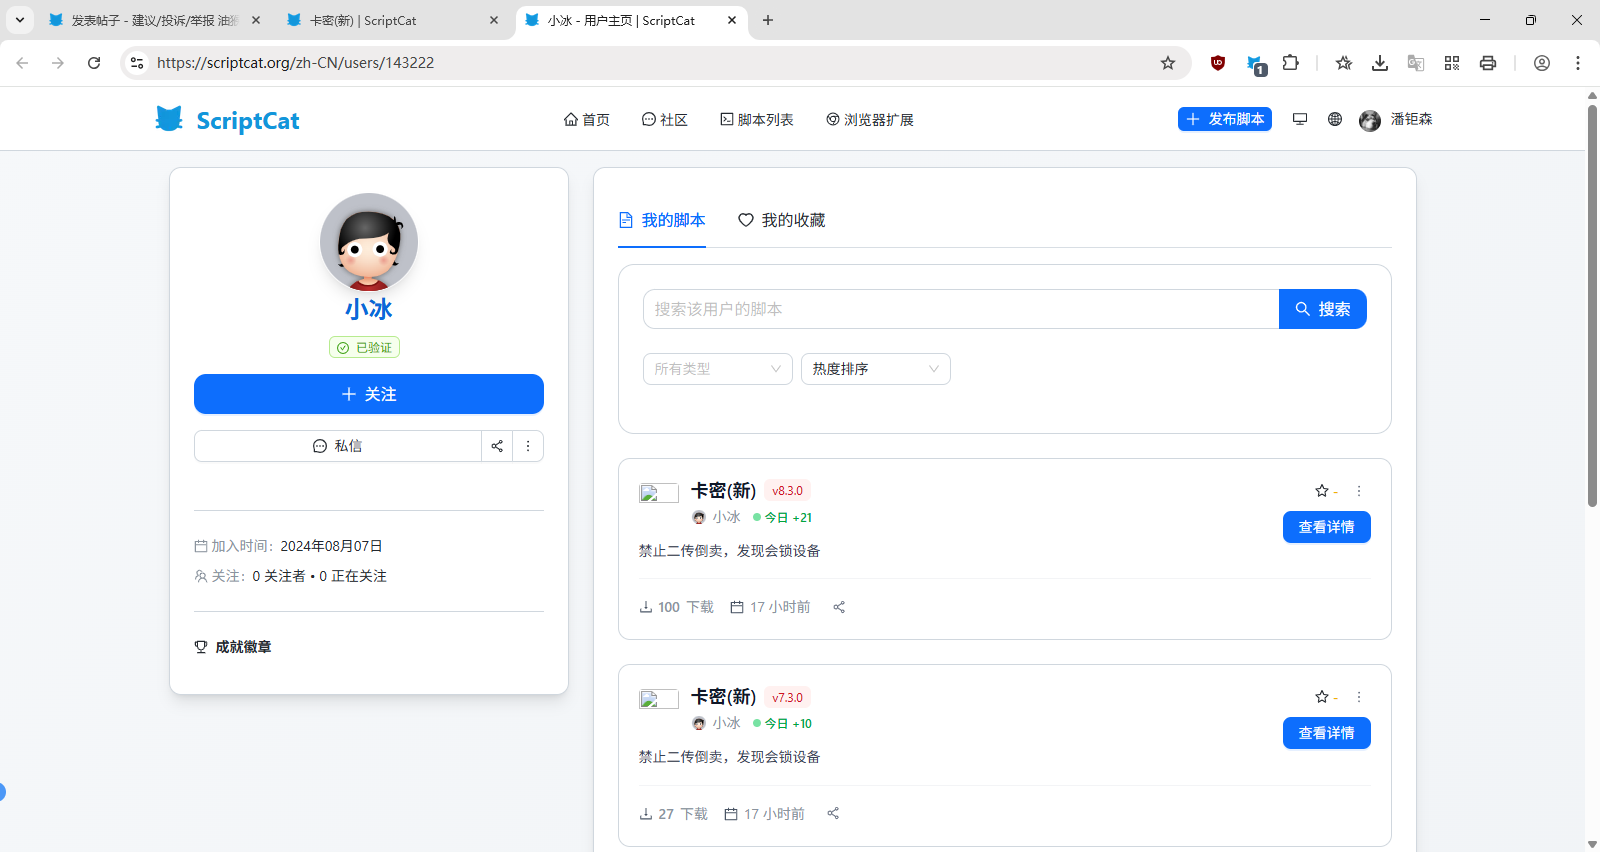Reload the current page
The height and width of the screenshot is (852, 1600).
click(x=94, y=63)
